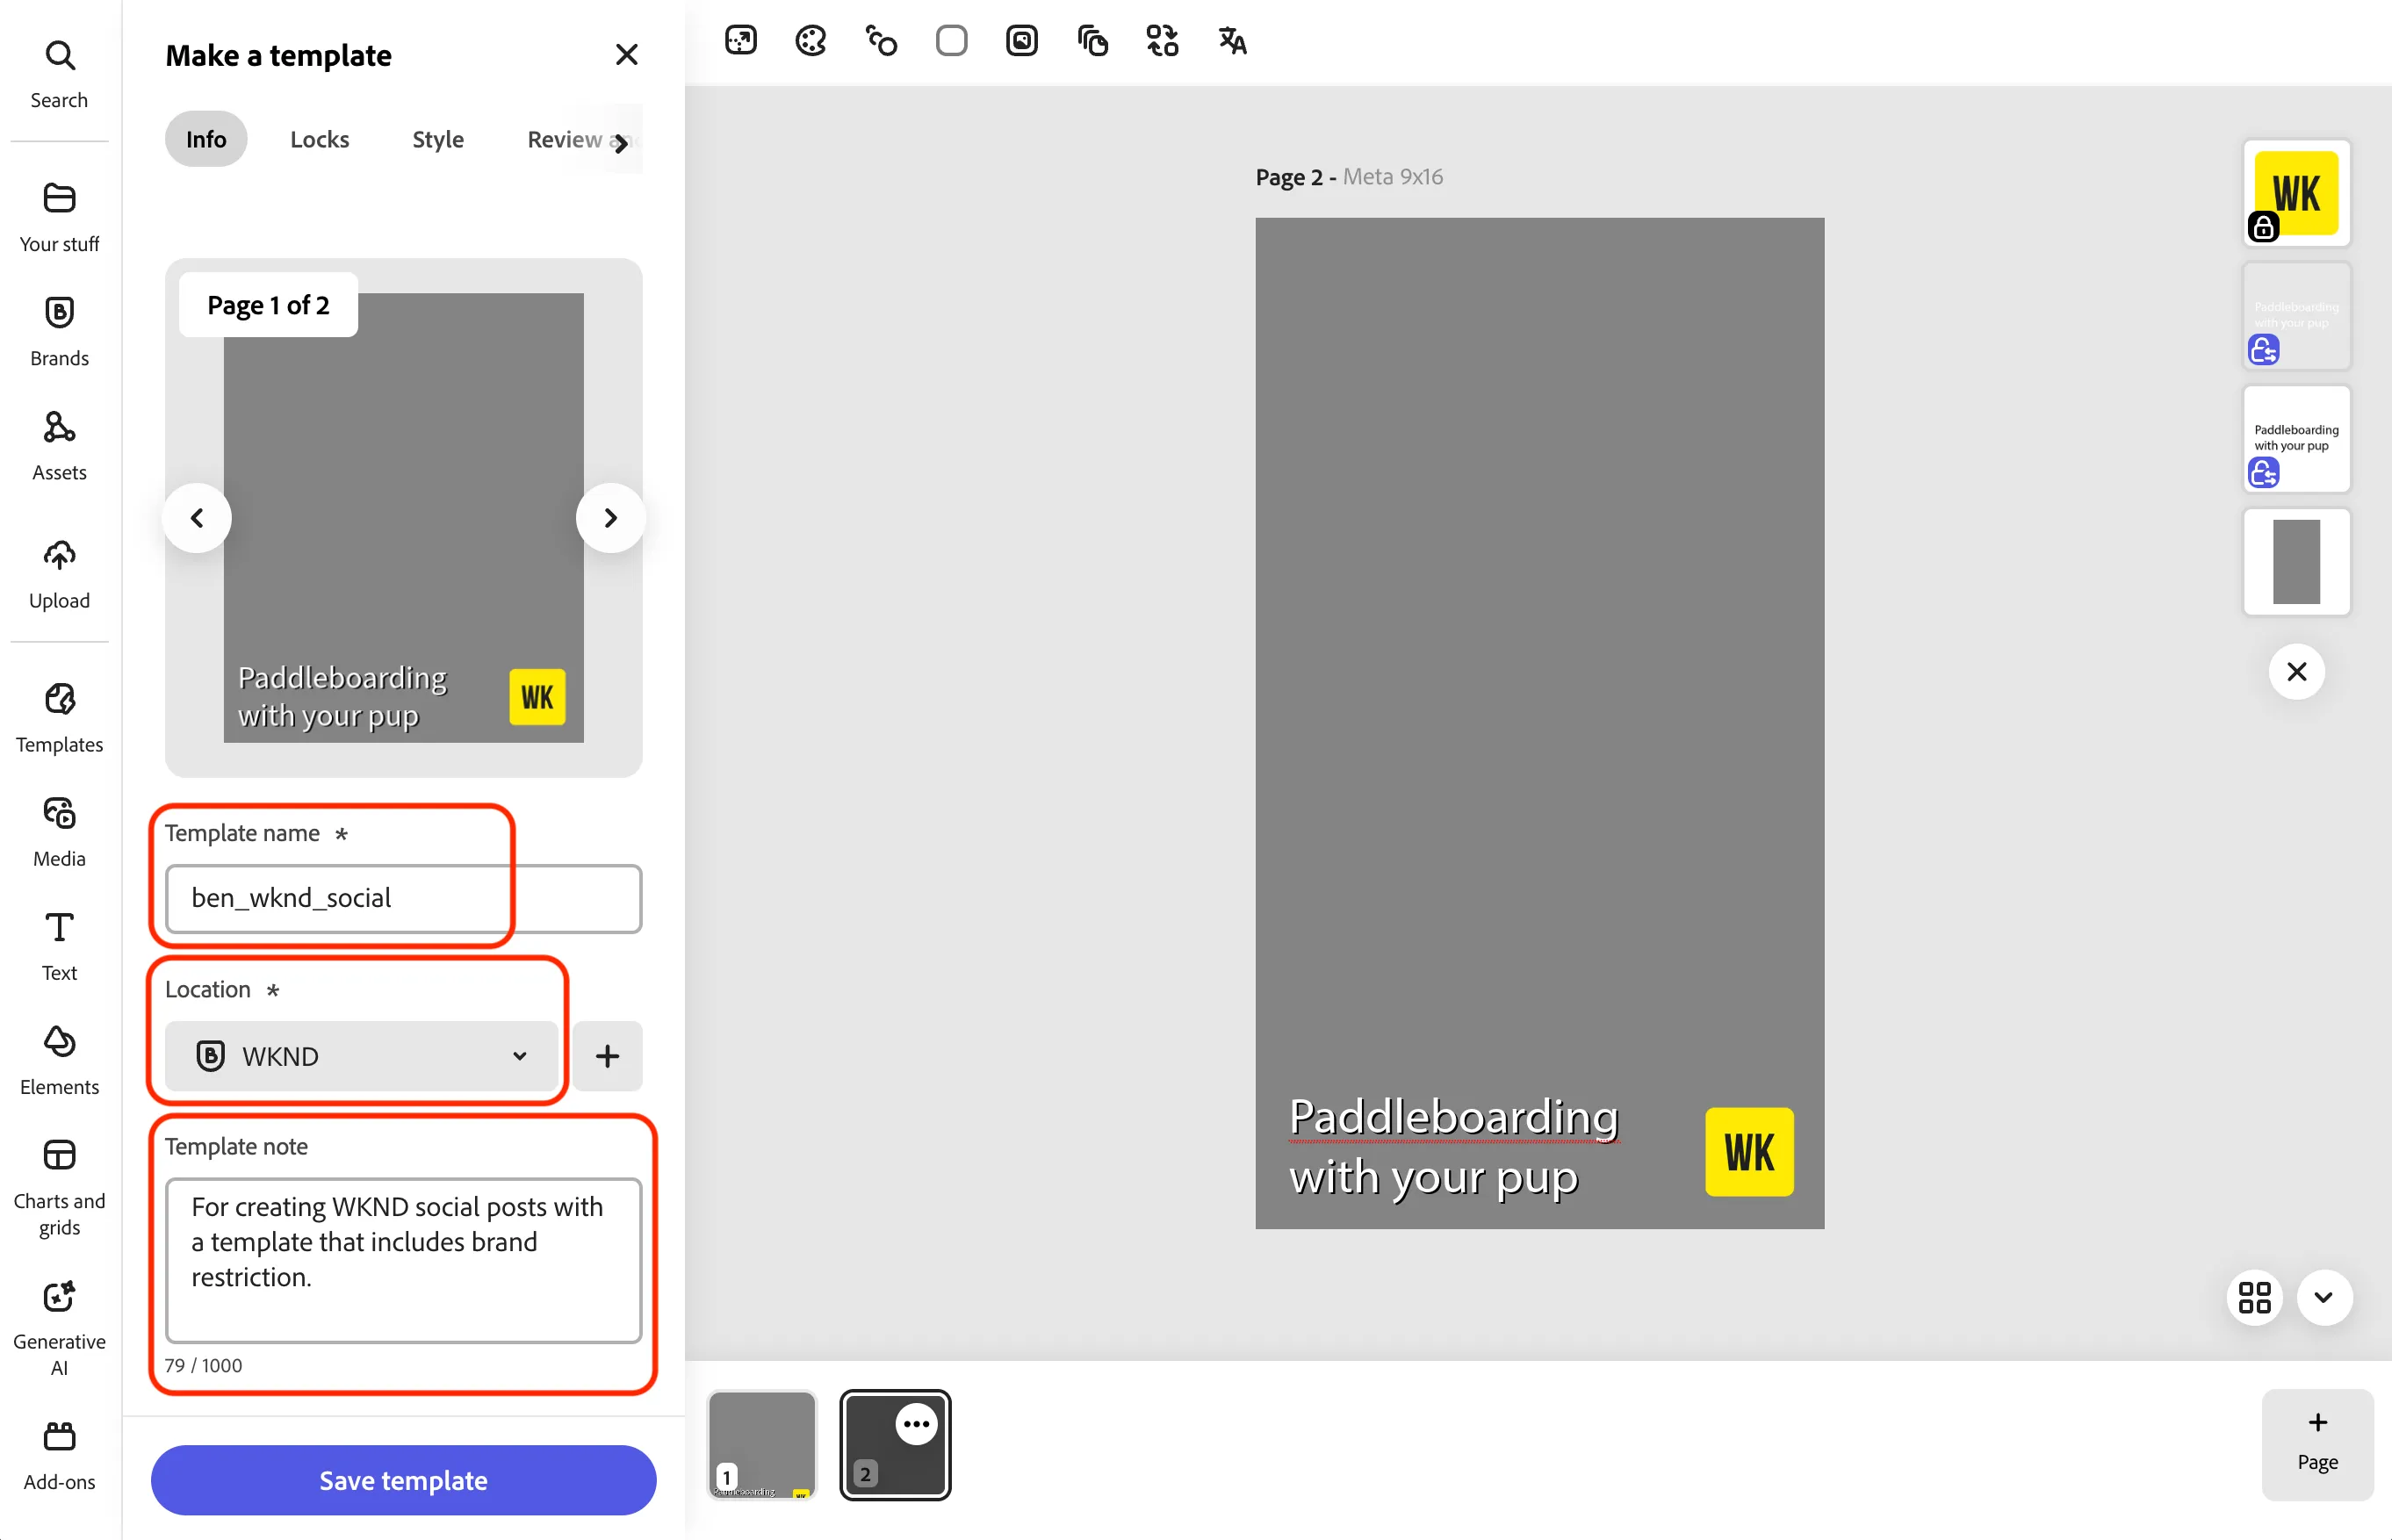This screenshot has width=2392, height=1540.
Task: Click the Translate icon in top toolbar
Action: point(1232,41)
